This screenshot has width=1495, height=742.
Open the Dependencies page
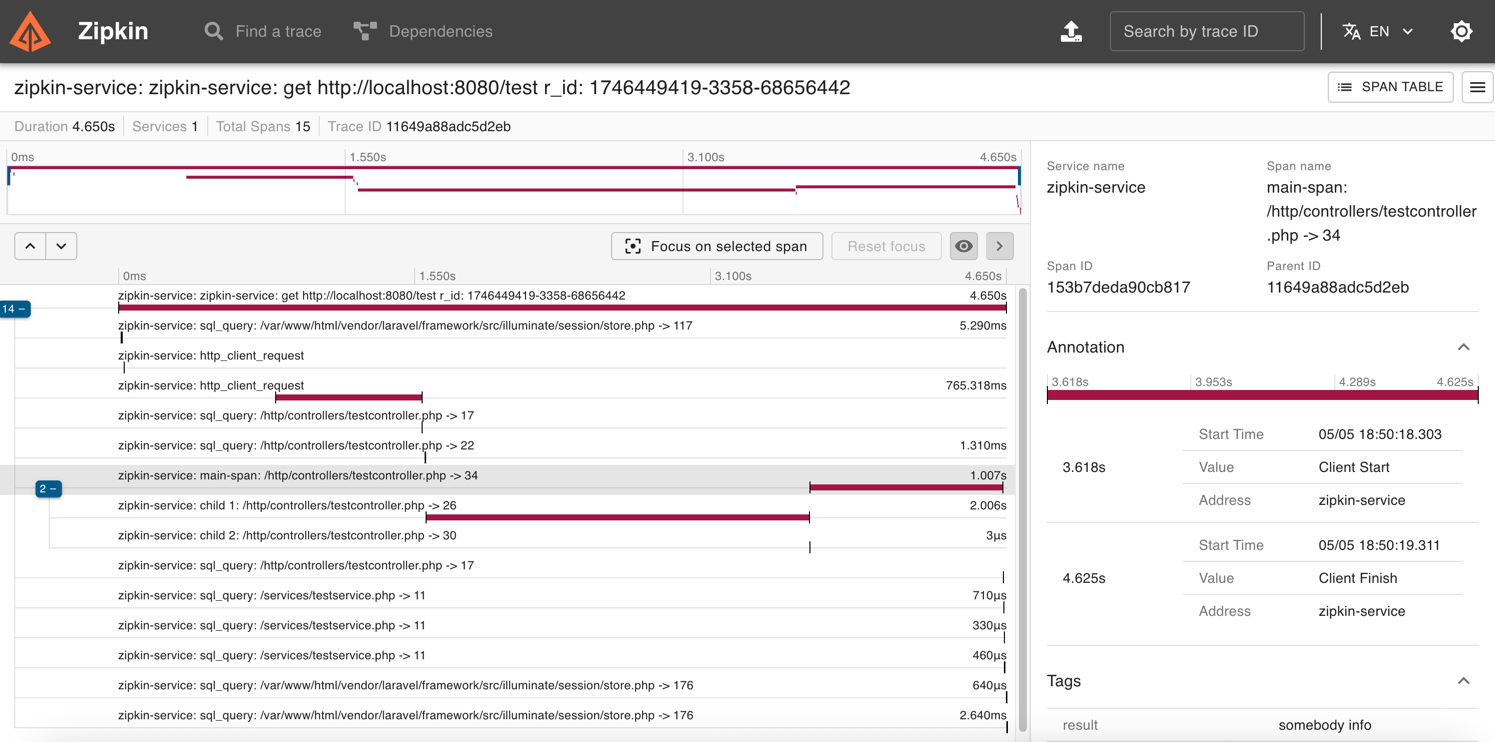pyautogui.click(x=423, y=32)
